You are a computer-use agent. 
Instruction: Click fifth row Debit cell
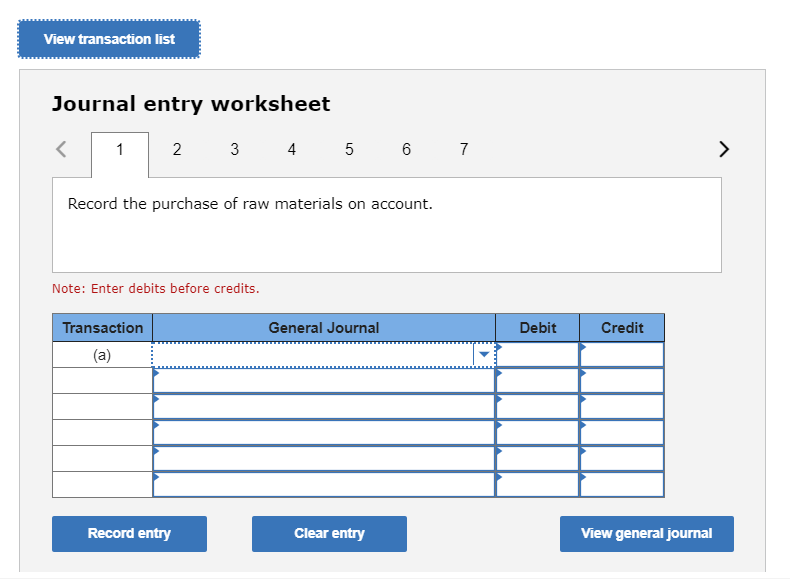click(x=538, y=459)
